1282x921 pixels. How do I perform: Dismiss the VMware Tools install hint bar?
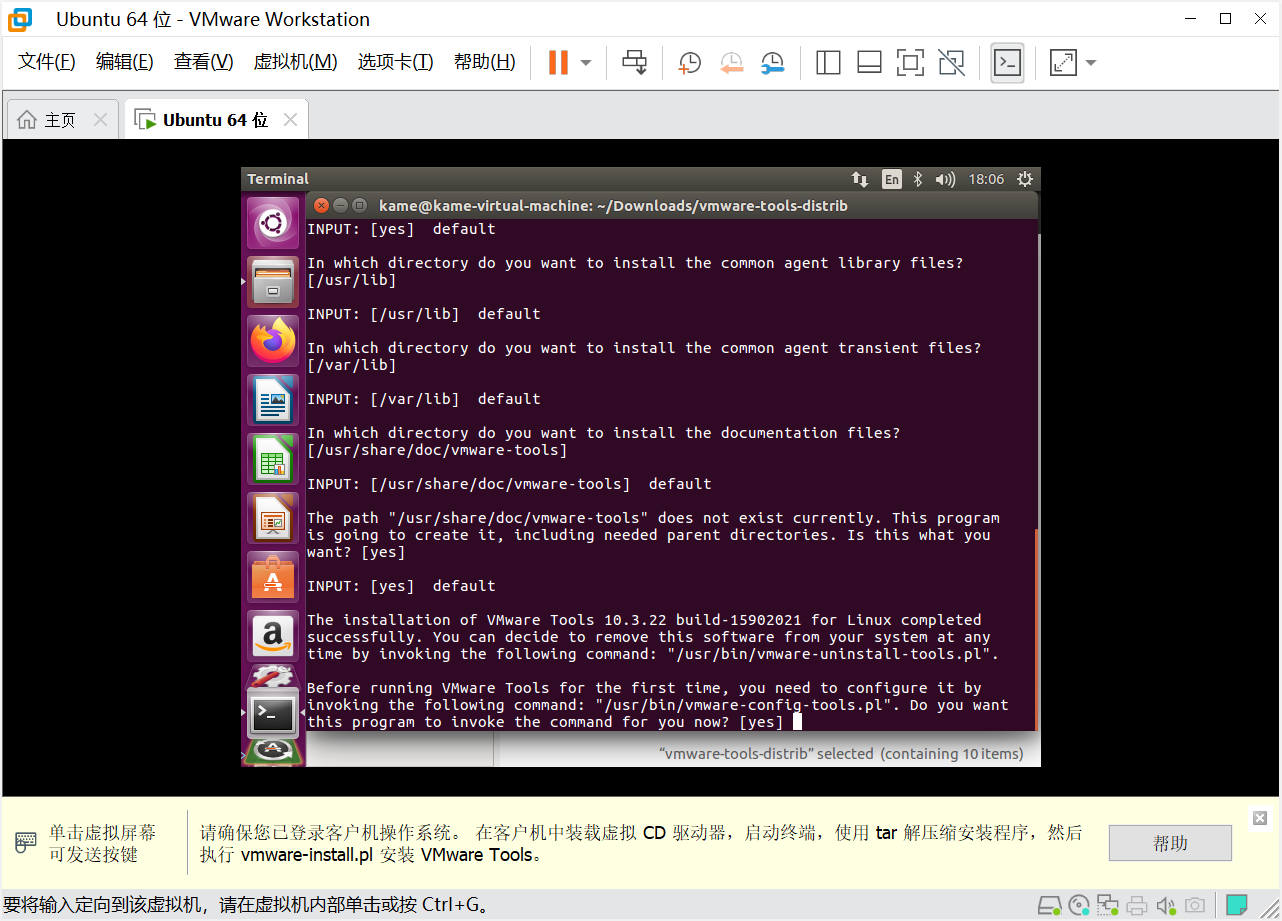coord(1260,818)
